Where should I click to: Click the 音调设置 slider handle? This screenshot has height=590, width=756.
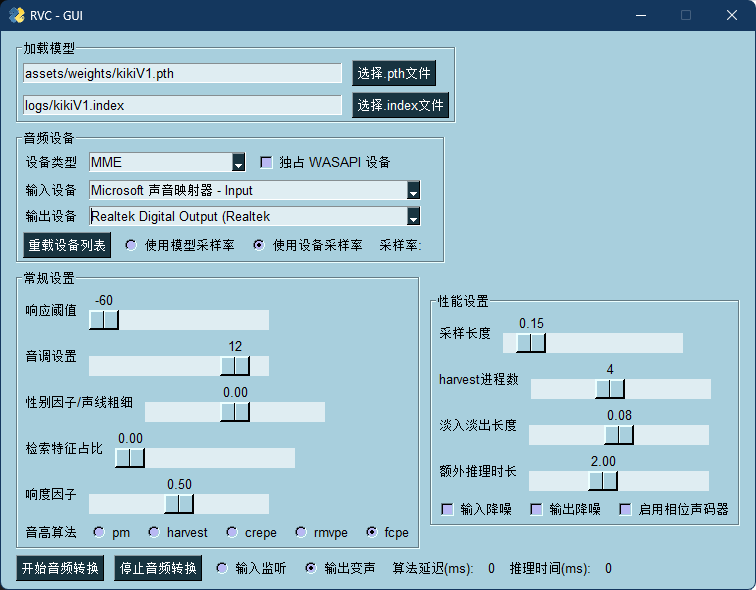point(235,366)
